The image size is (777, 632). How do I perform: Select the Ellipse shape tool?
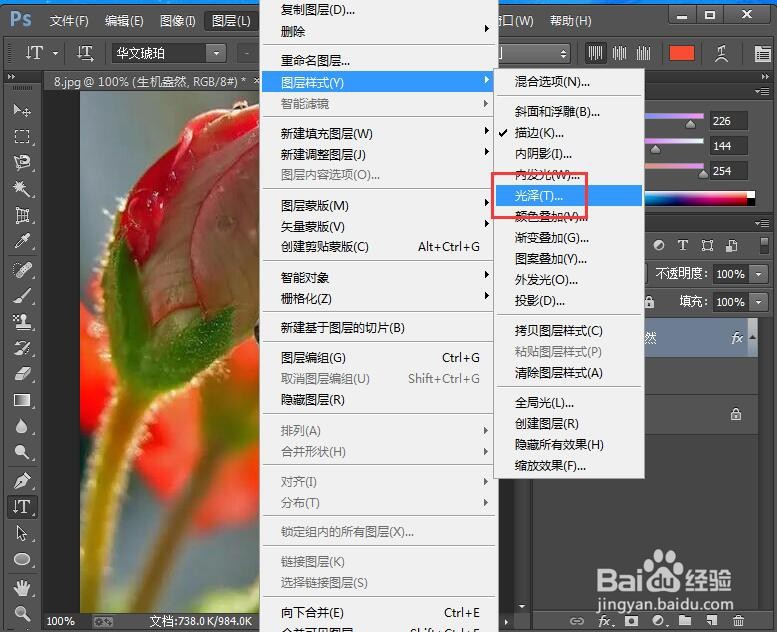21,560
